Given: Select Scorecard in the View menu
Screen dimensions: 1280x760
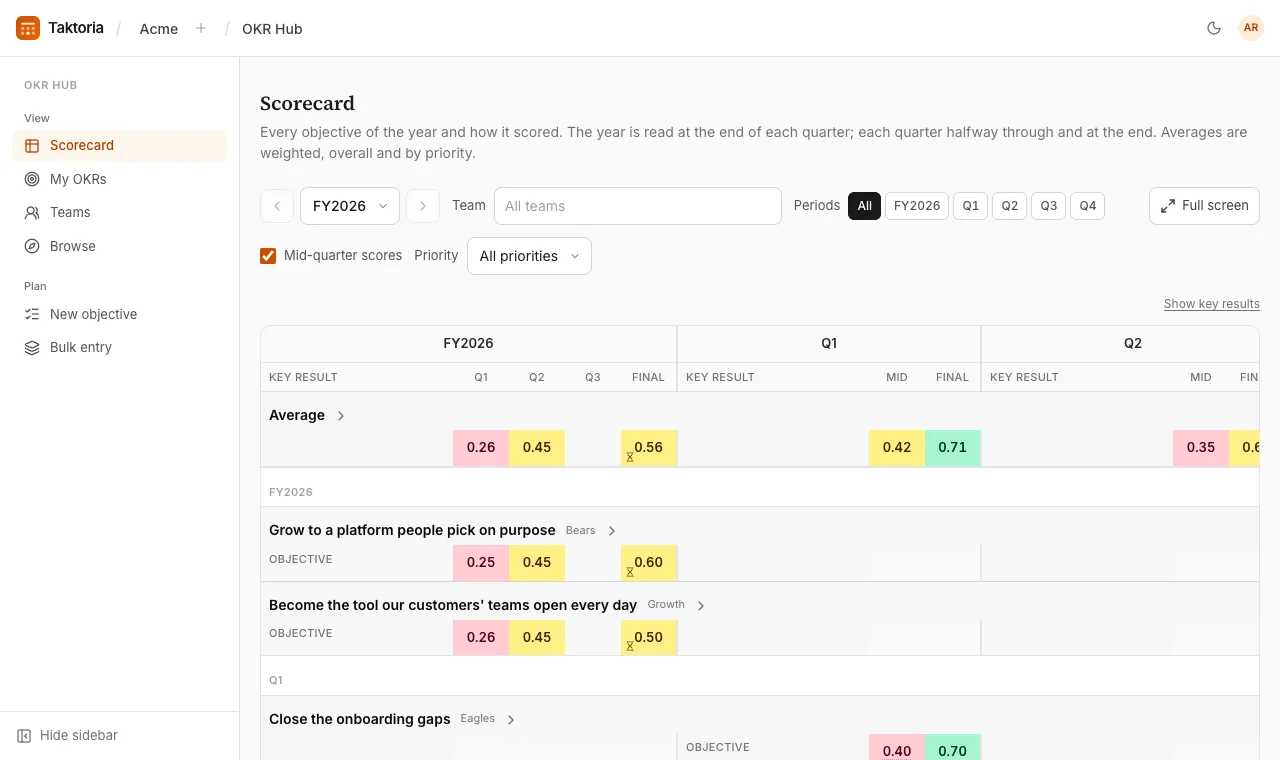Looking at the screenshot, I should pyautogui.click(x=120, y=145).
